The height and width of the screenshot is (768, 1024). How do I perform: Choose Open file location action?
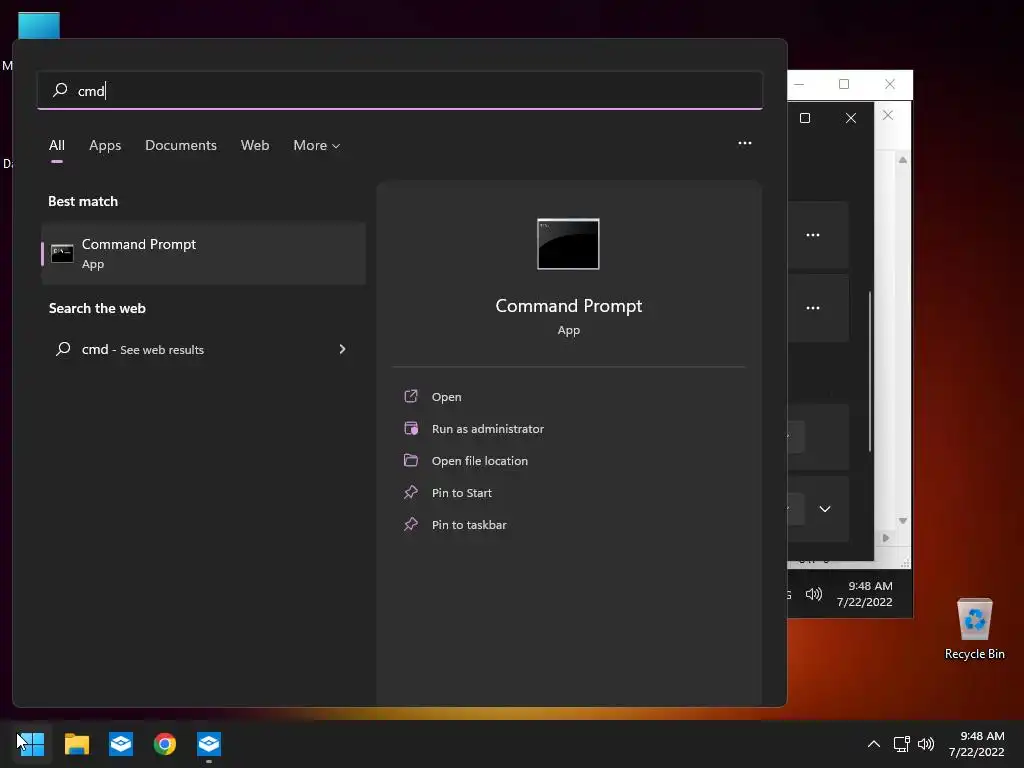(x=479, y=460)
